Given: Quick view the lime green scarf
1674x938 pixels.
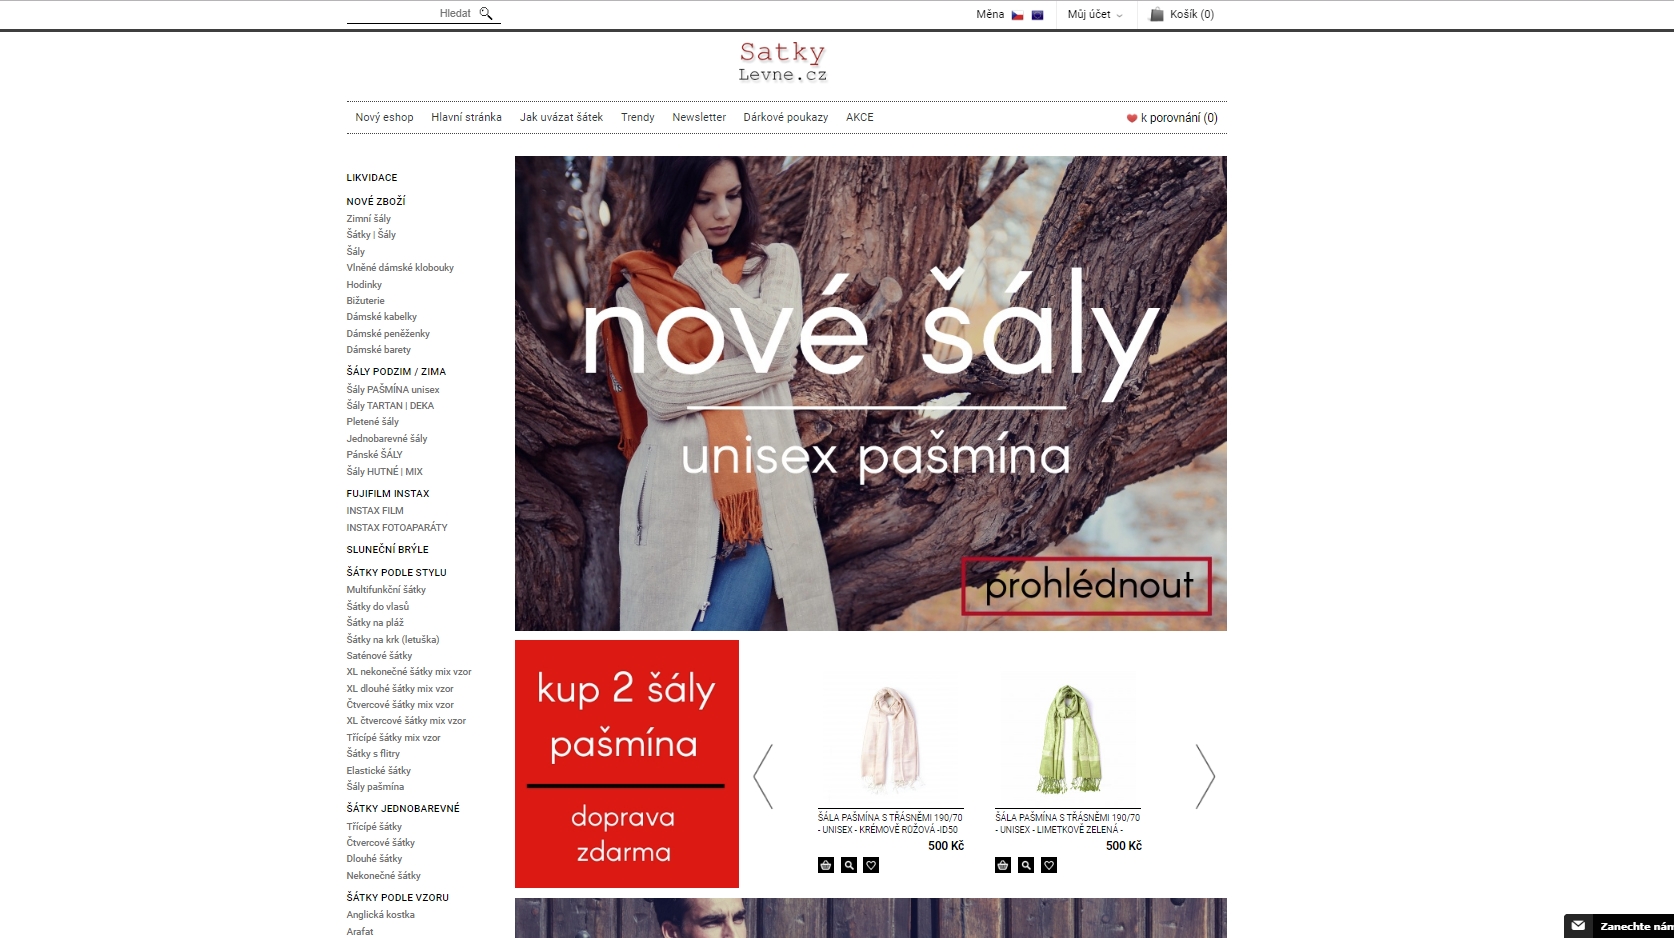Looking at the screenshot, I should [1026, 865].
